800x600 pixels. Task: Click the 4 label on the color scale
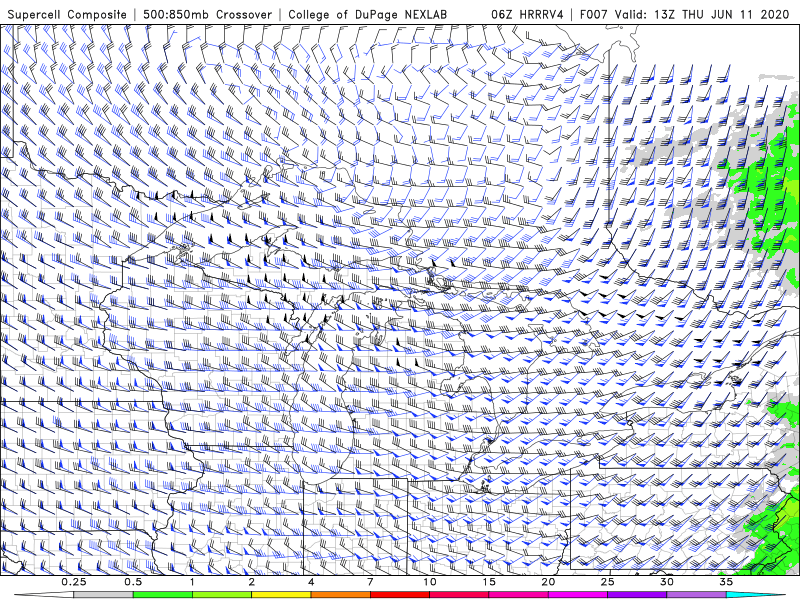311,582
